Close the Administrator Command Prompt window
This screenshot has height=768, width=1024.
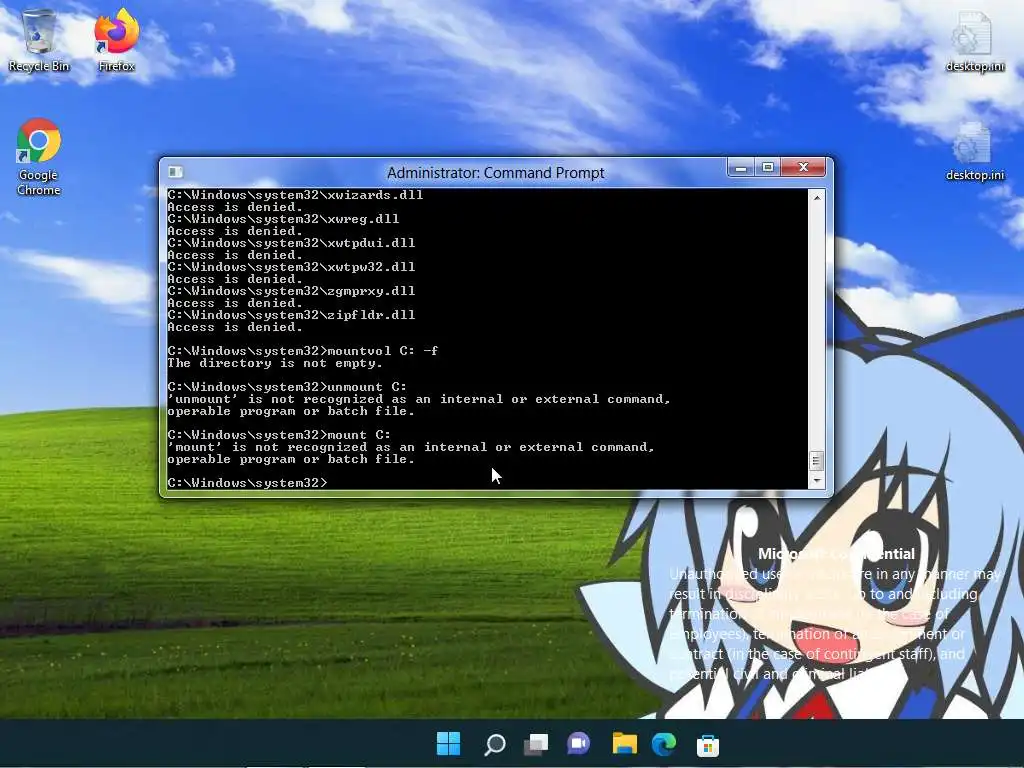pos(804,168)
